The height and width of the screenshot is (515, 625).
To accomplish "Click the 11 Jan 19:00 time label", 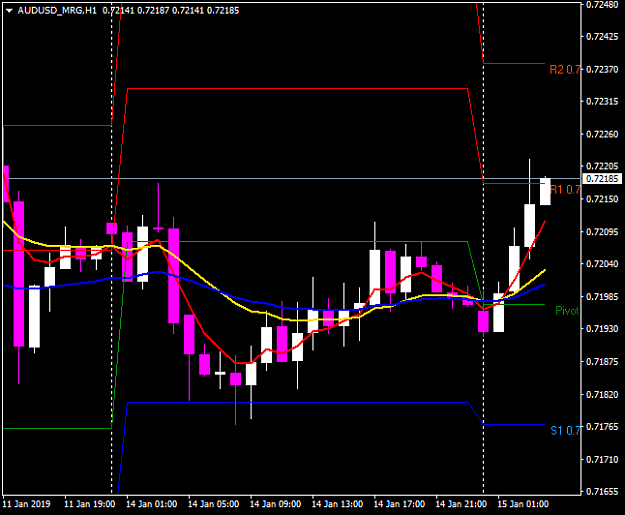I will tap(90, 504).
